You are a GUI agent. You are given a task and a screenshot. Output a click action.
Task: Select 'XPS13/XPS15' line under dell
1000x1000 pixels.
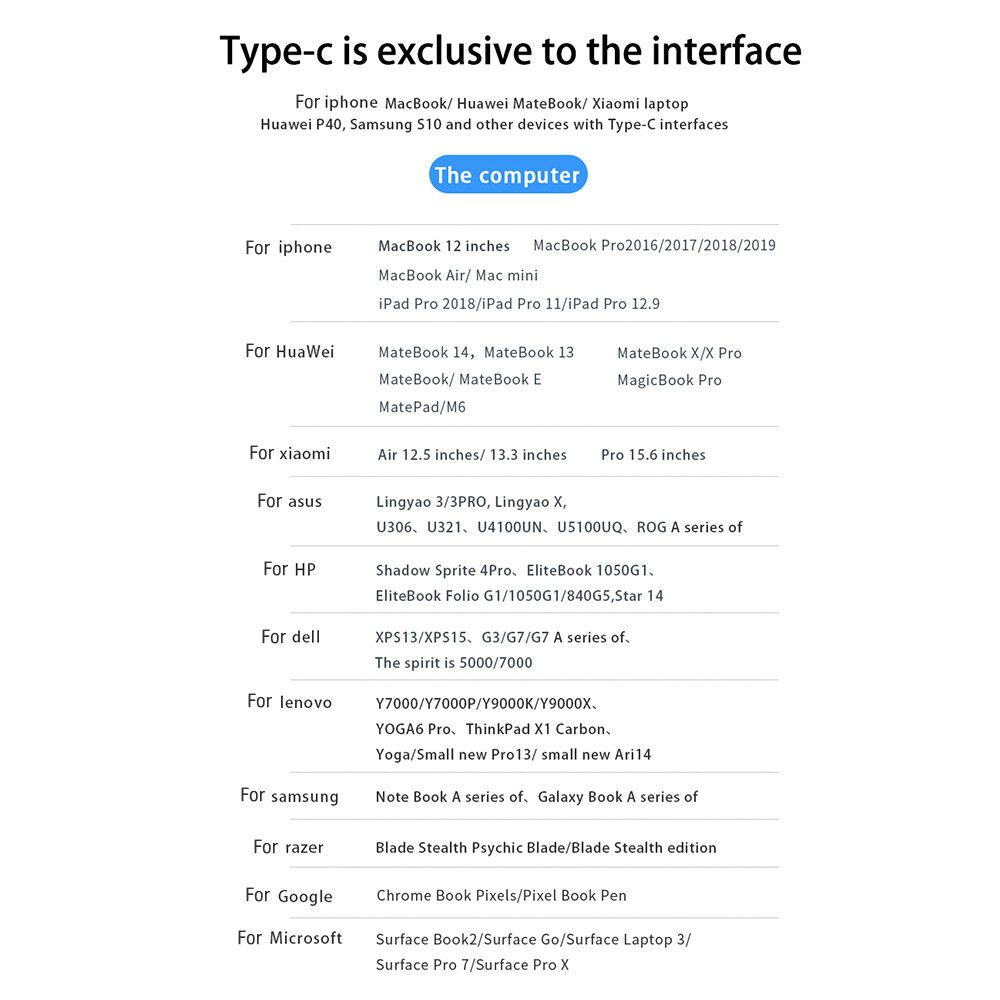[x=503, y=637]
